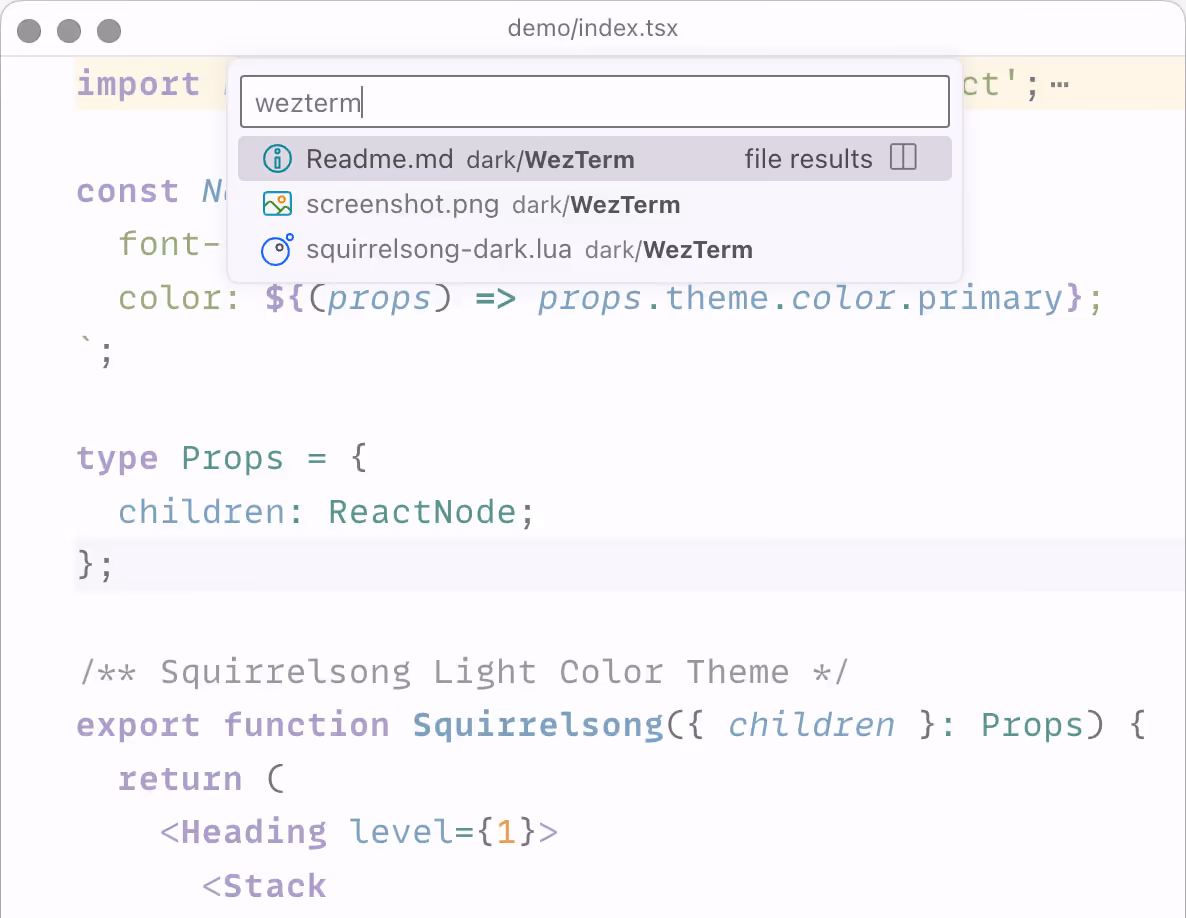The width and height of the screenshot is (1186, 918).
Task: Click the Stack component tag
Action: [277, 885]
